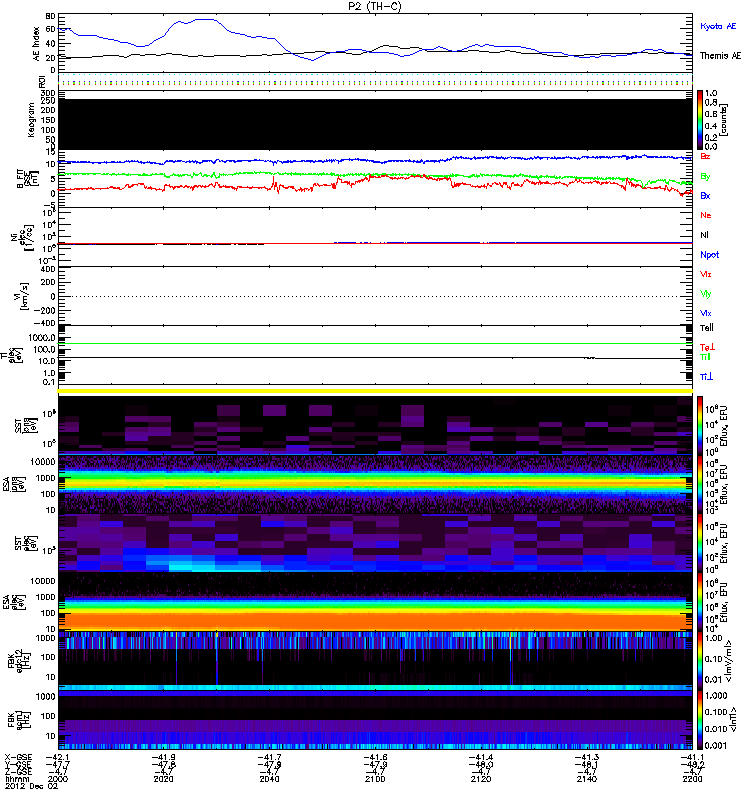Image resolution: width=750 pixels, height=800 pixels.
Task: Click the FBK edc12 wave spectrogram panel
Action: (x=375, y=660)
